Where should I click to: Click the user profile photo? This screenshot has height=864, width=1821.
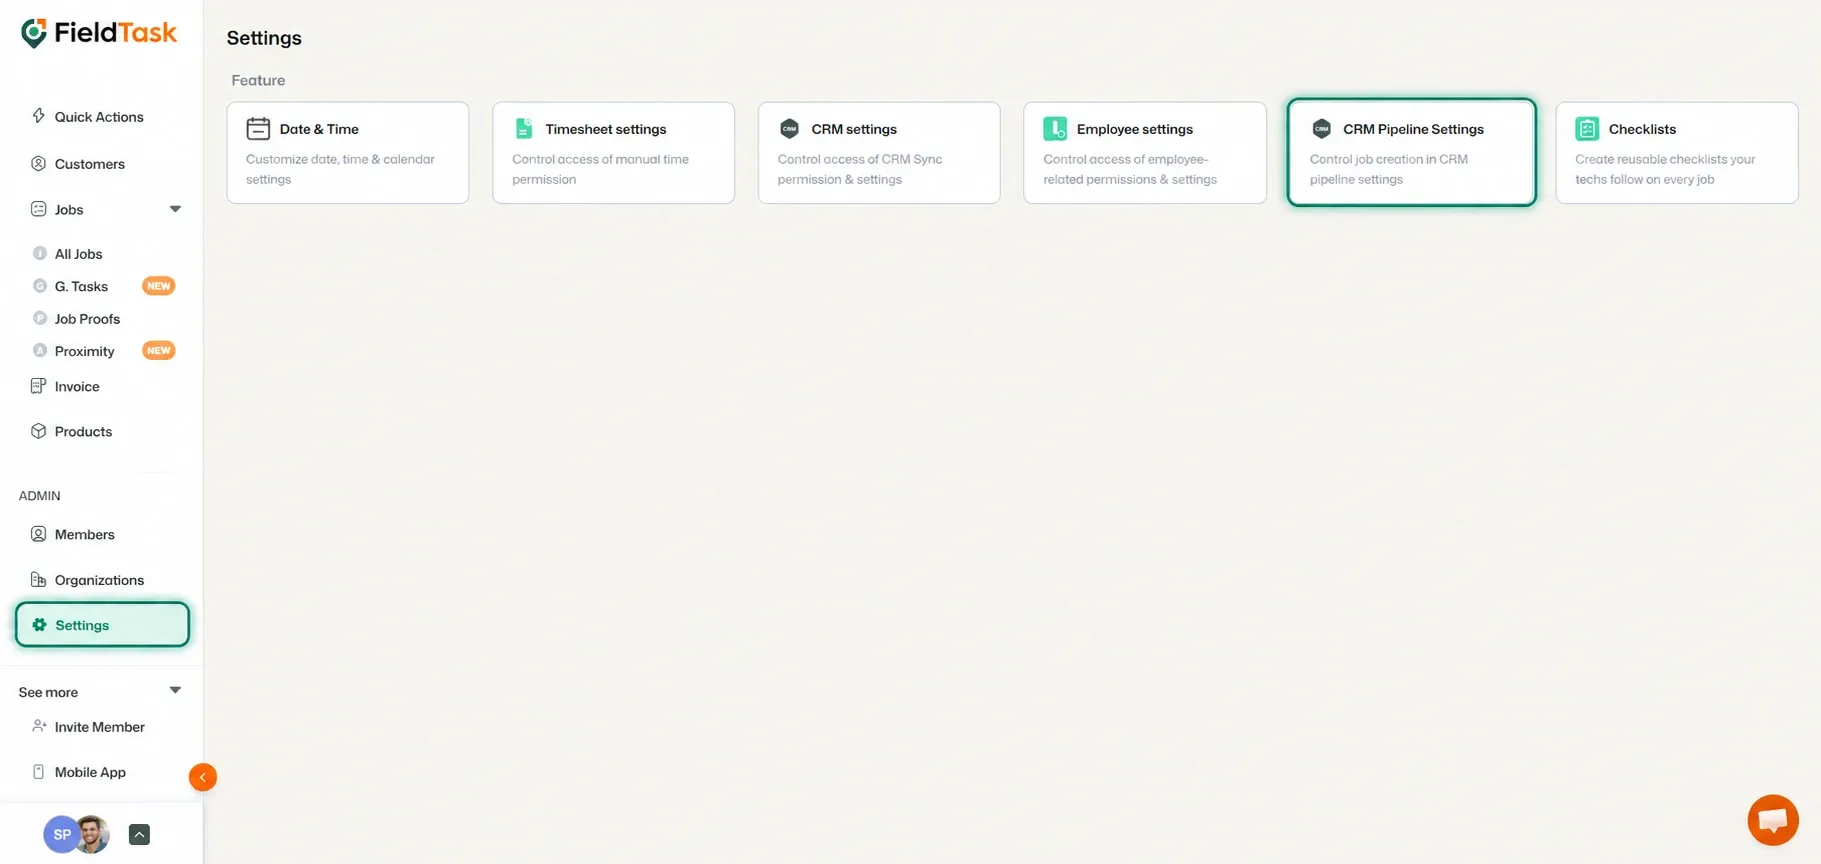[x=93, y=834]
